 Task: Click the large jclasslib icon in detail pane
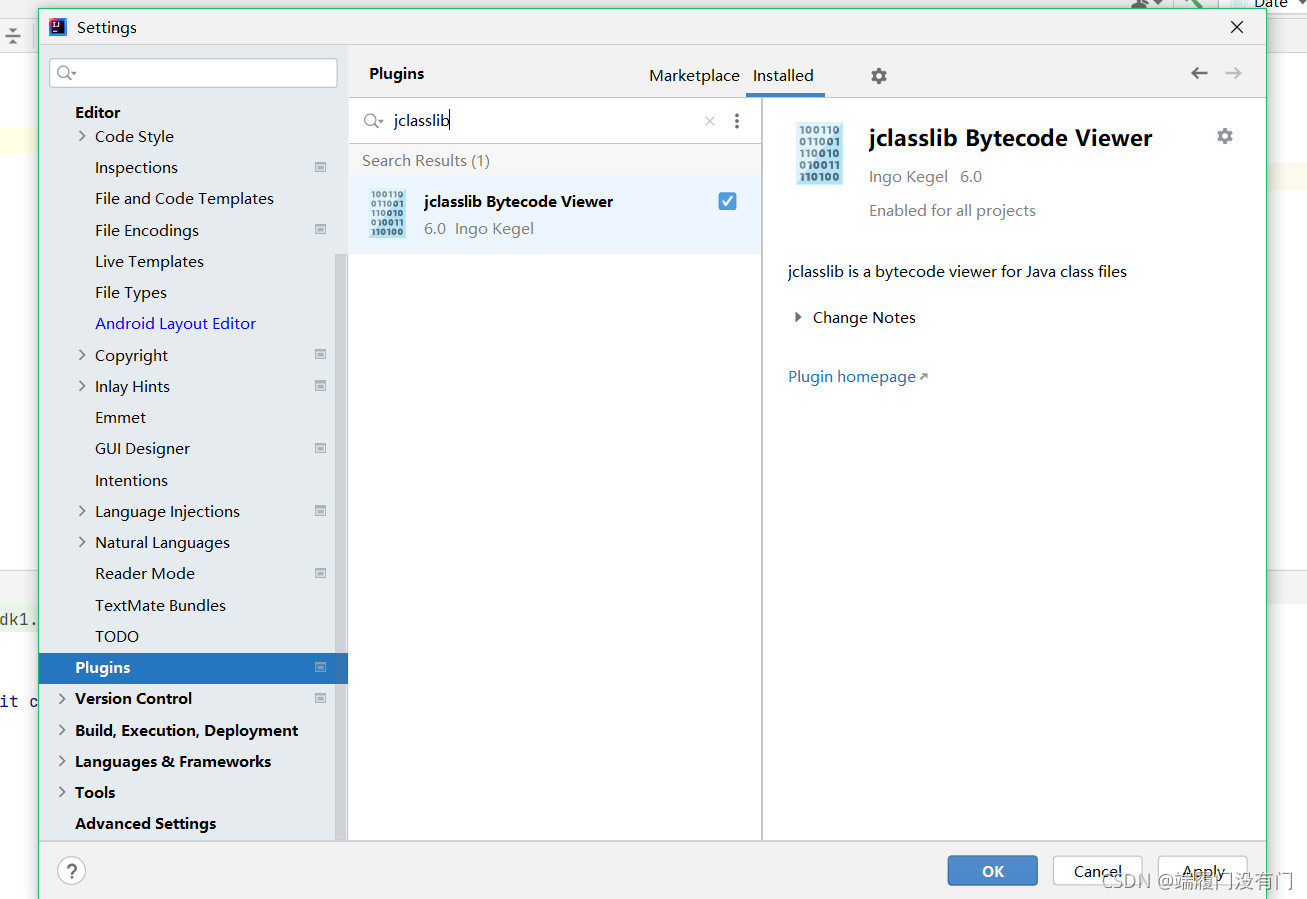[x=820, y=154]
